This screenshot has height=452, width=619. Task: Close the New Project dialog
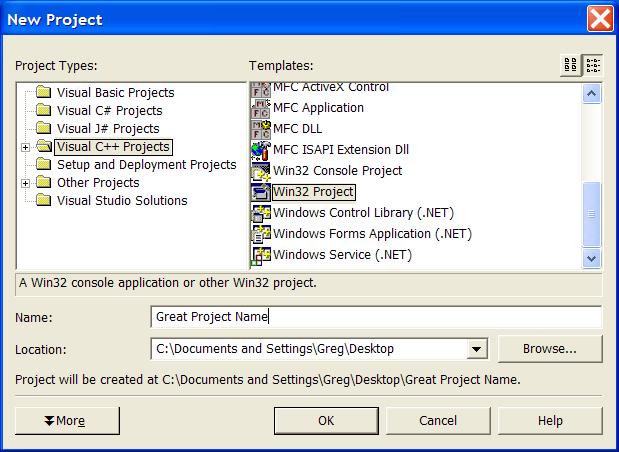coord(600,19)
